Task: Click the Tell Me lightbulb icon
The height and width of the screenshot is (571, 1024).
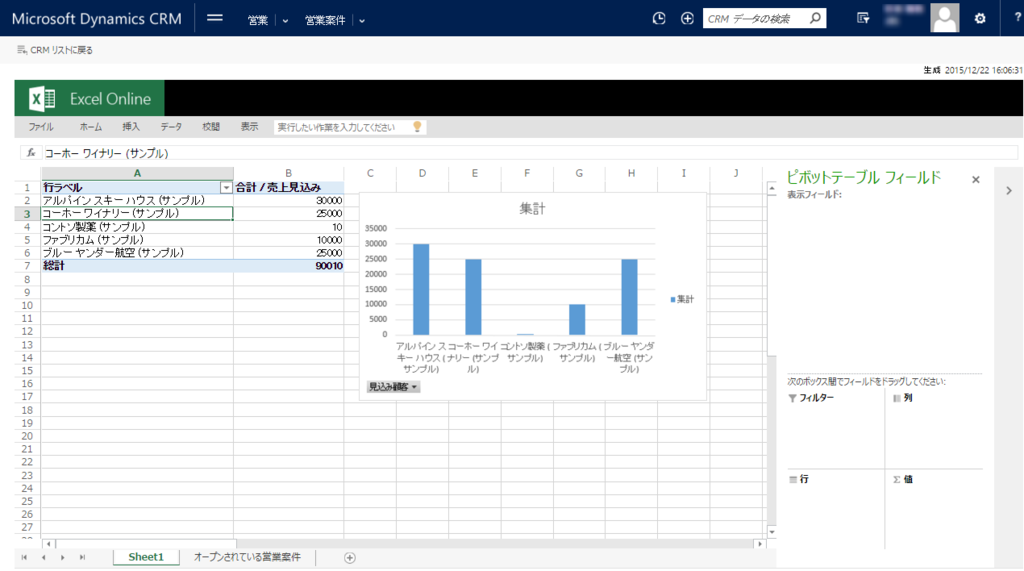Action: (x=417, y=127)
